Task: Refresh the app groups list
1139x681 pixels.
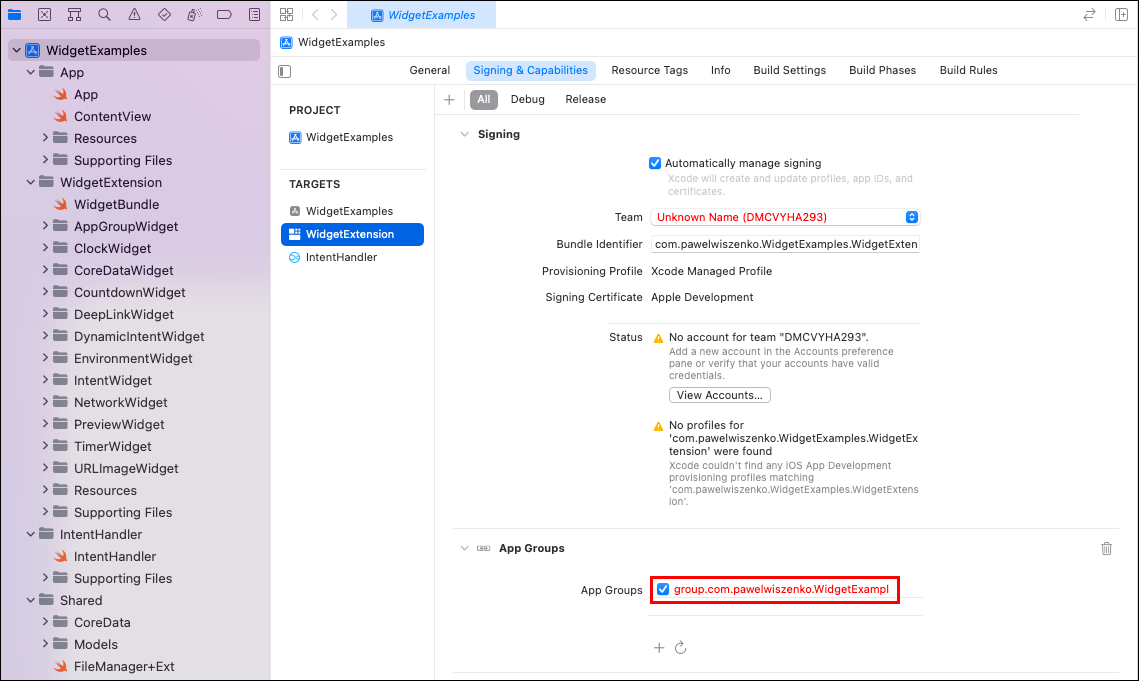Action: 681,648
